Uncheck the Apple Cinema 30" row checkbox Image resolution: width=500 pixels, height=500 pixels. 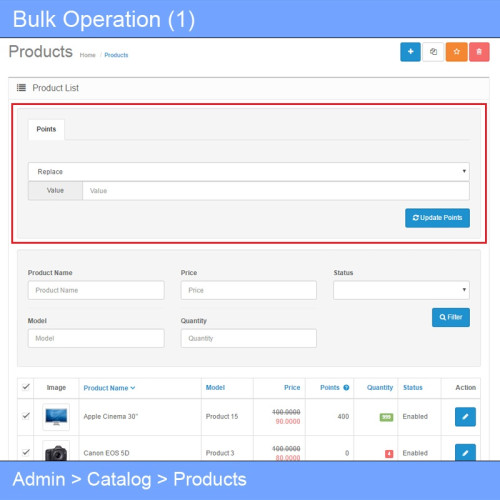pos(26,416)
